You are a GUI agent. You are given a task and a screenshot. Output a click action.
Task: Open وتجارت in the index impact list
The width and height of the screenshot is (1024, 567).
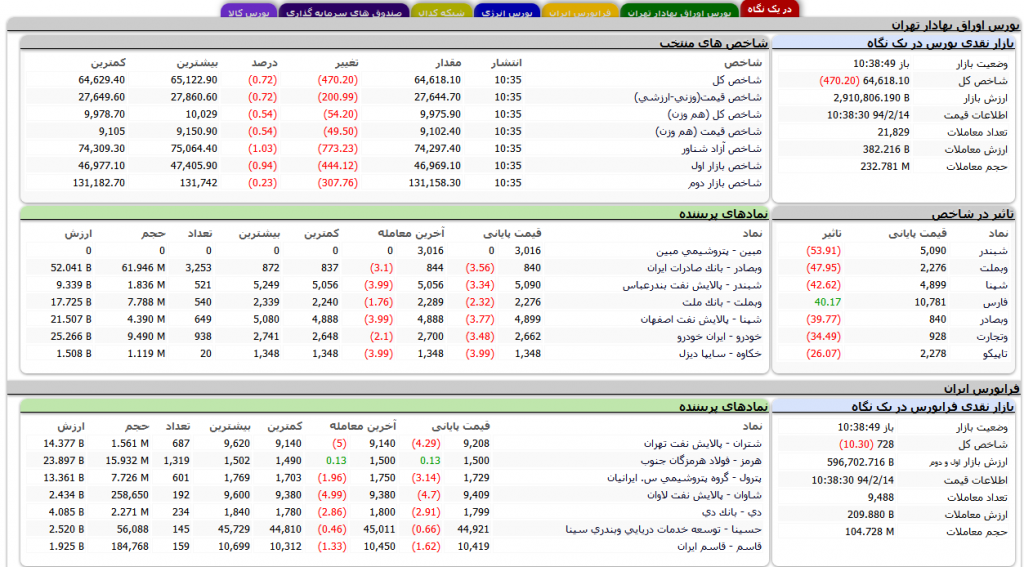(x=992, y=336)
